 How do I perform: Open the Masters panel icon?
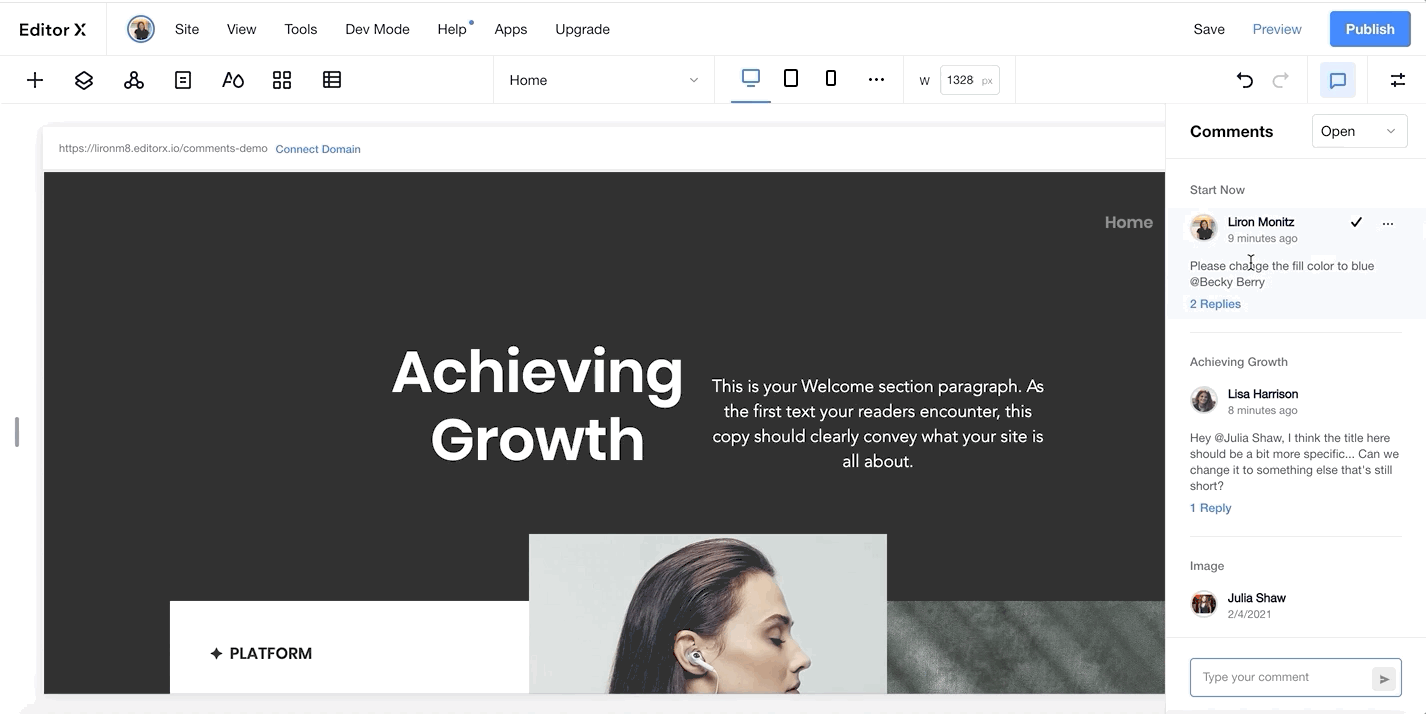coord(134,80)
